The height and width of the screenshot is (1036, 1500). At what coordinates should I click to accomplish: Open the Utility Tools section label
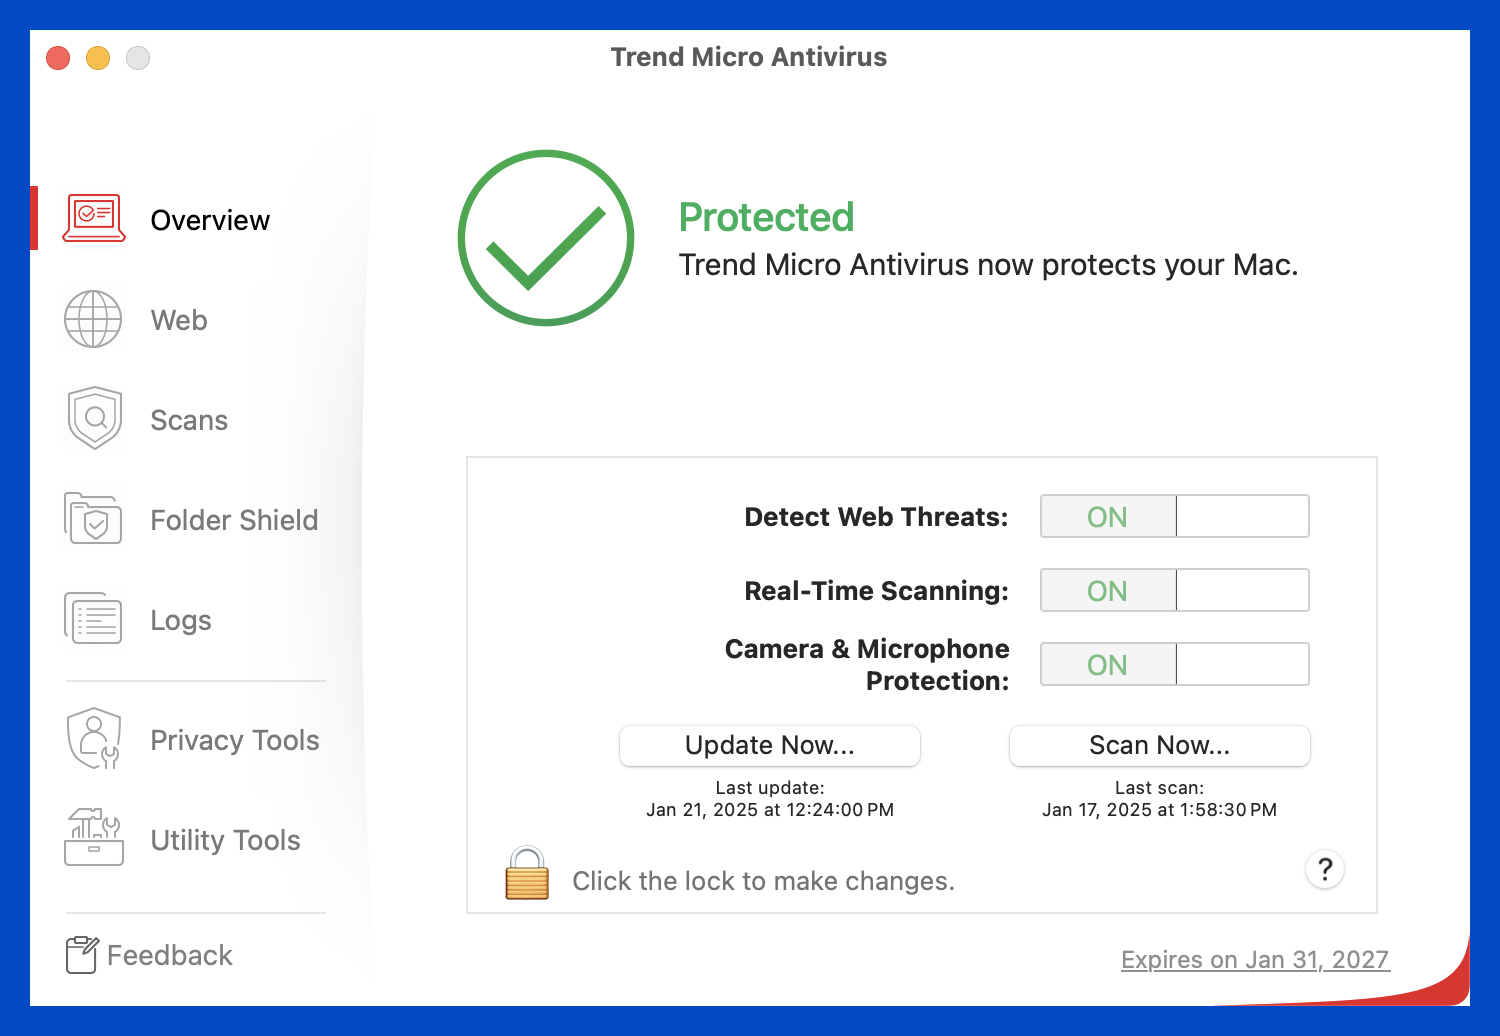[225, 840]
